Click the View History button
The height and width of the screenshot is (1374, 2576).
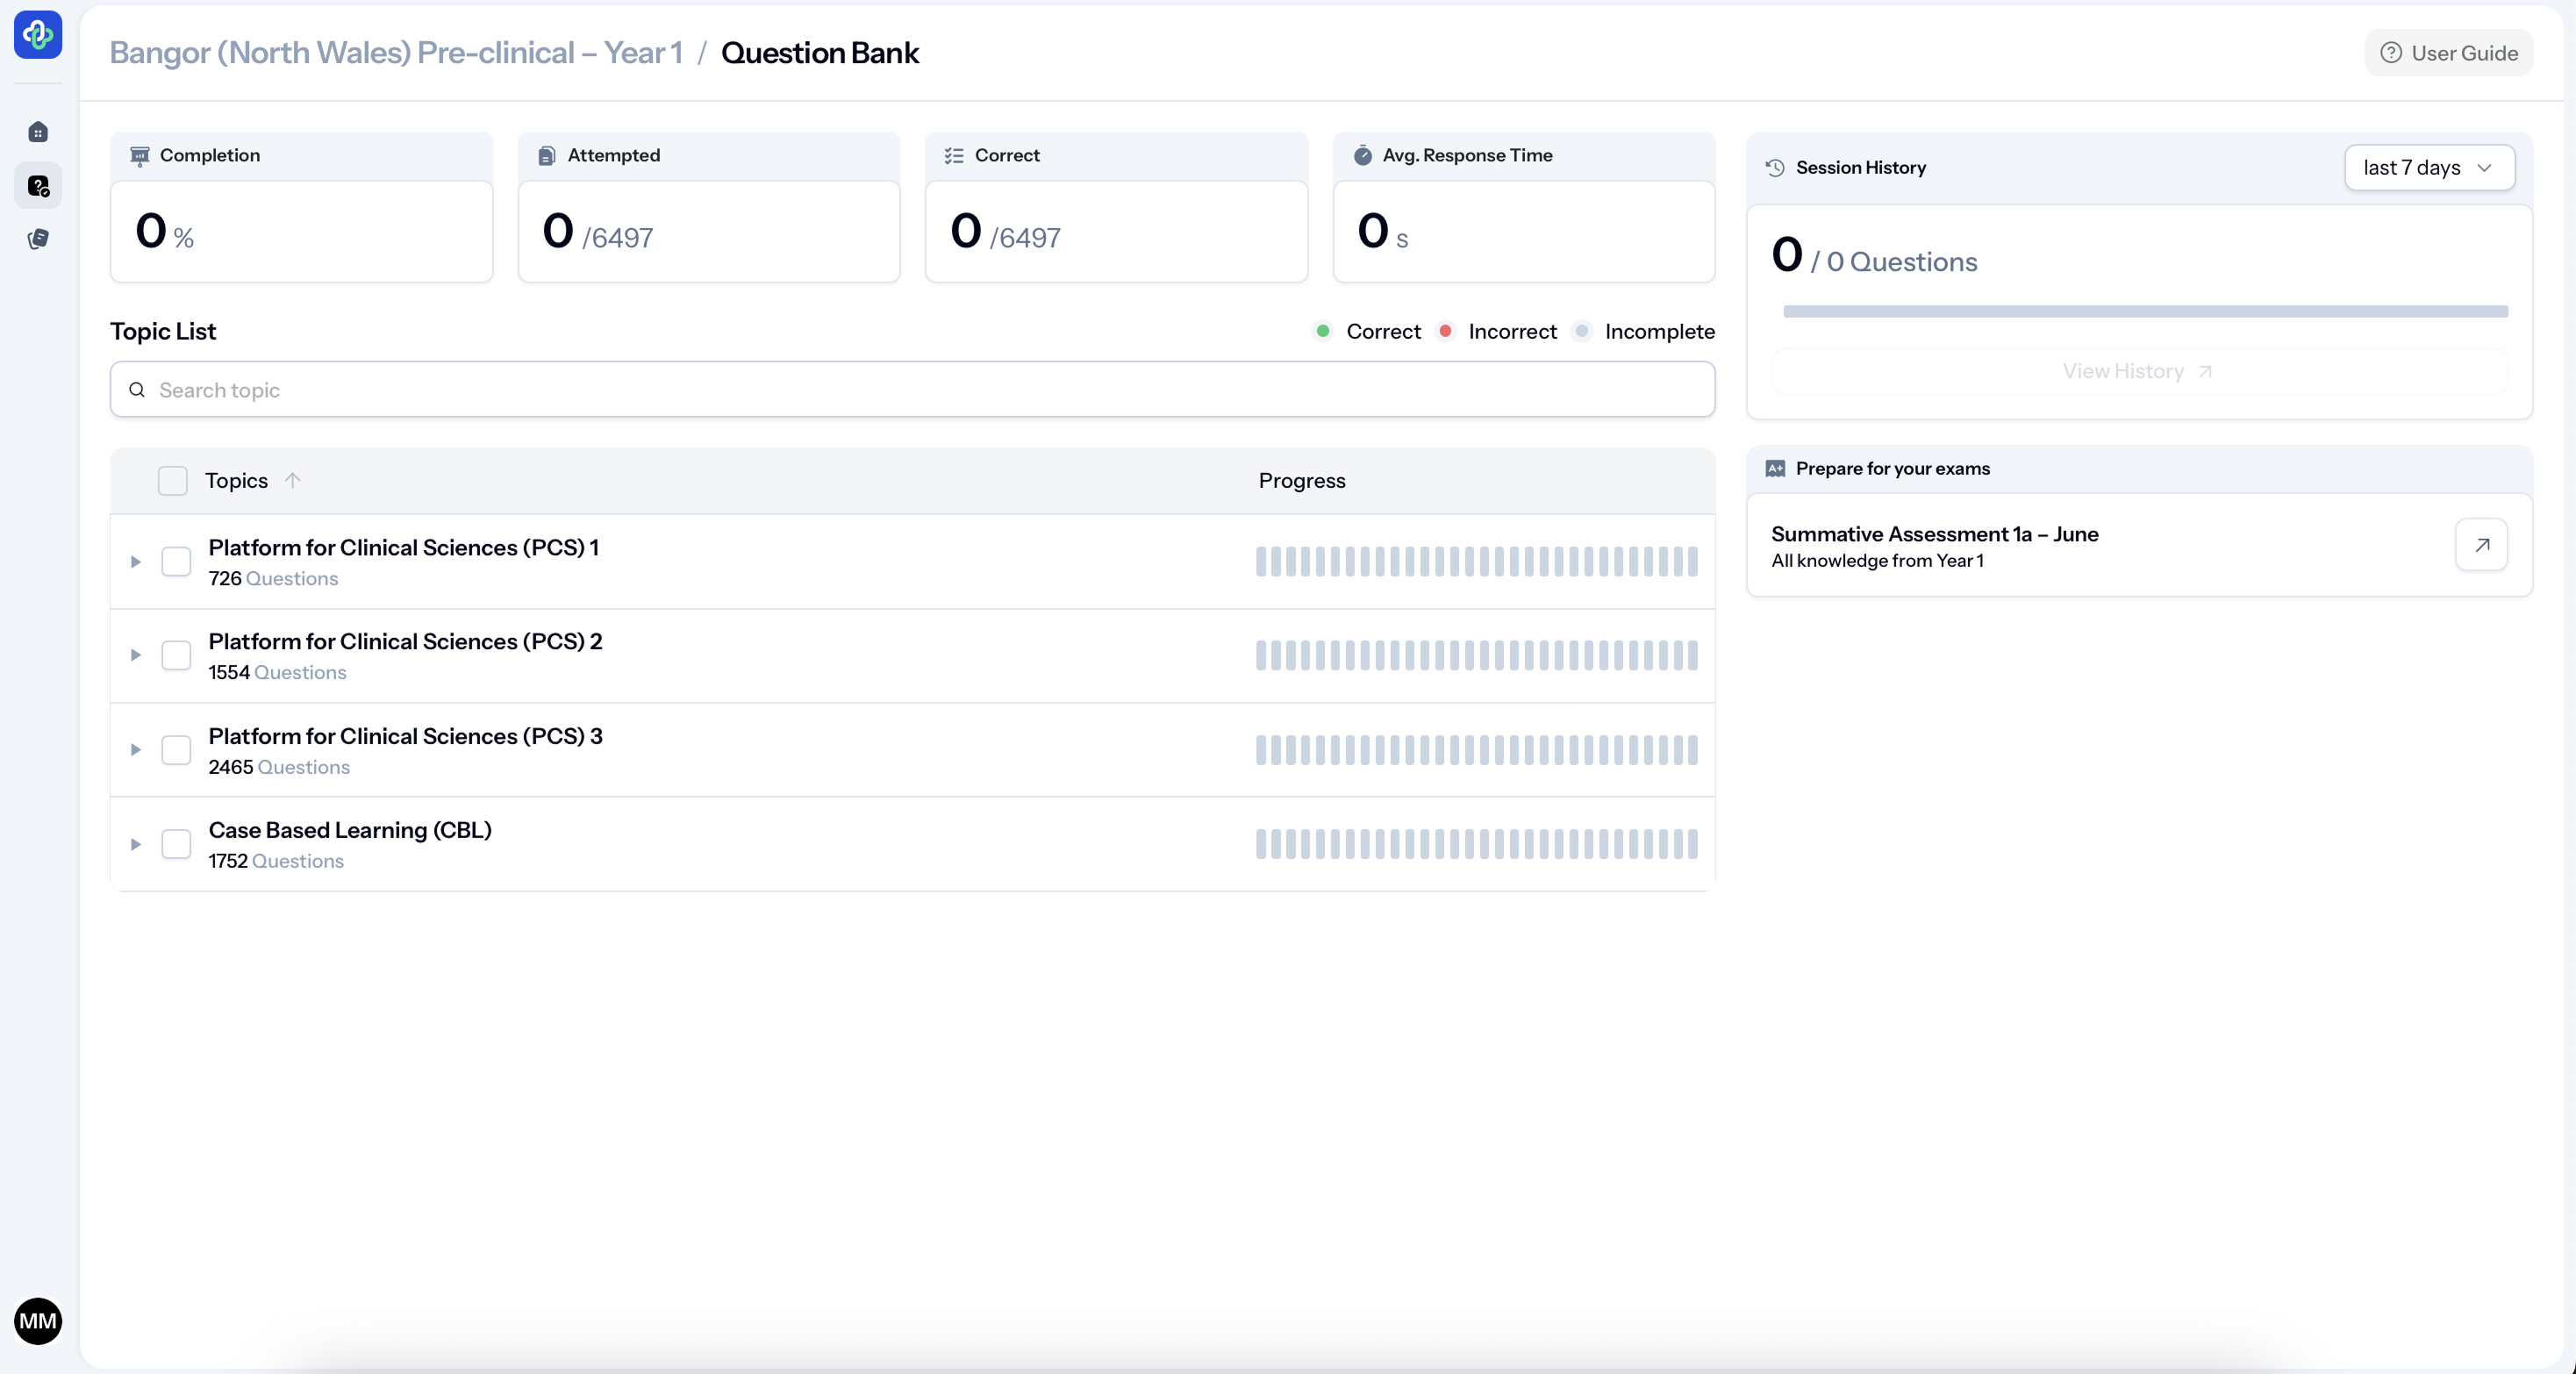2138,371
